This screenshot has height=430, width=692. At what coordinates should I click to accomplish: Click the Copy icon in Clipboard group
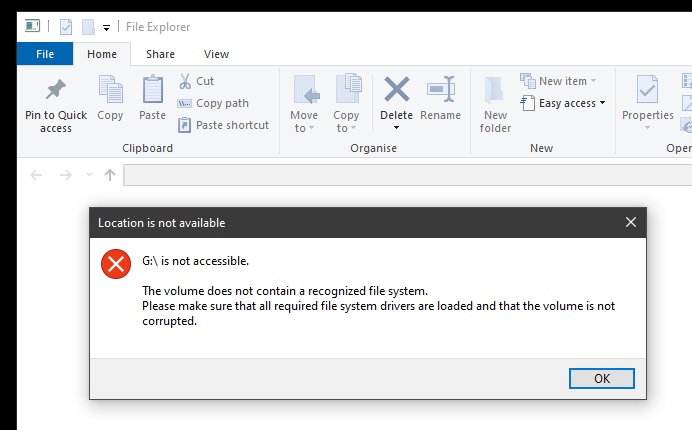pyautogui.click(x=110, y=91)
